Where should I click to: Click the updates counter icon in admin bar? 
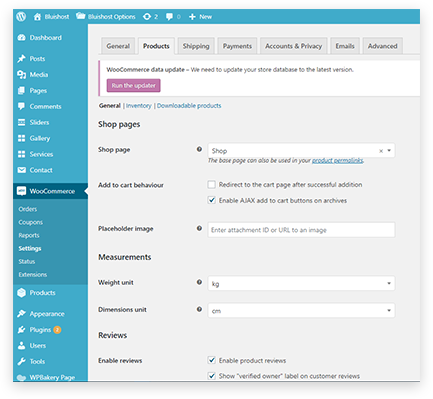[147, 17]
